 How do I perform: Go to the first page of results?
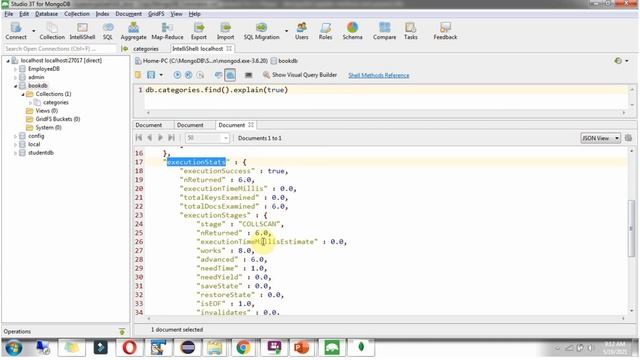pyautogui.click(x=139, y=138)
